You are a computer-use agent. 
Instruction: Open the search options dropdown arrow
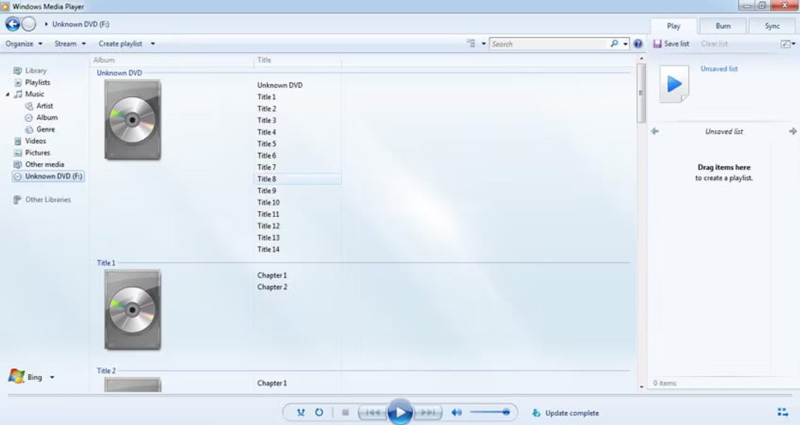click(626, 44)
